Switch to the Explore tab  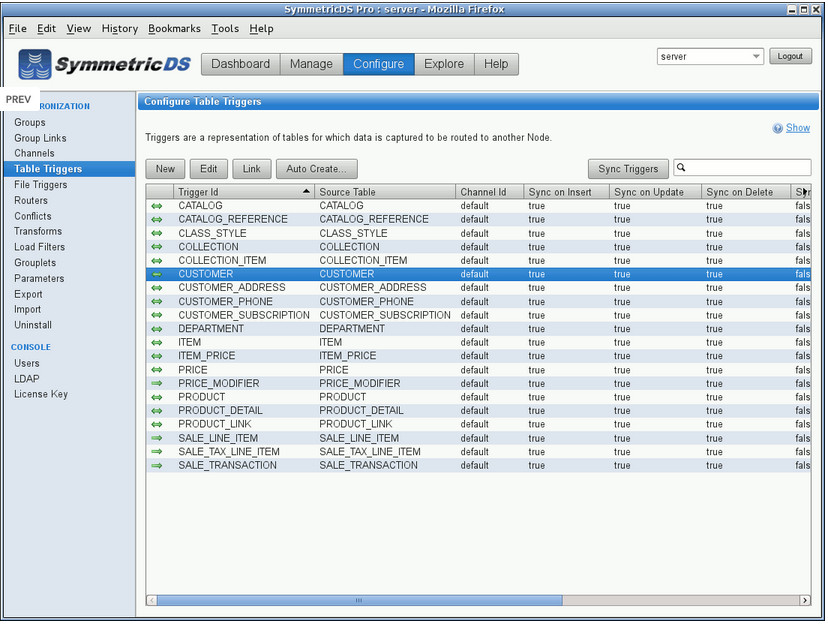pos(444,64)
